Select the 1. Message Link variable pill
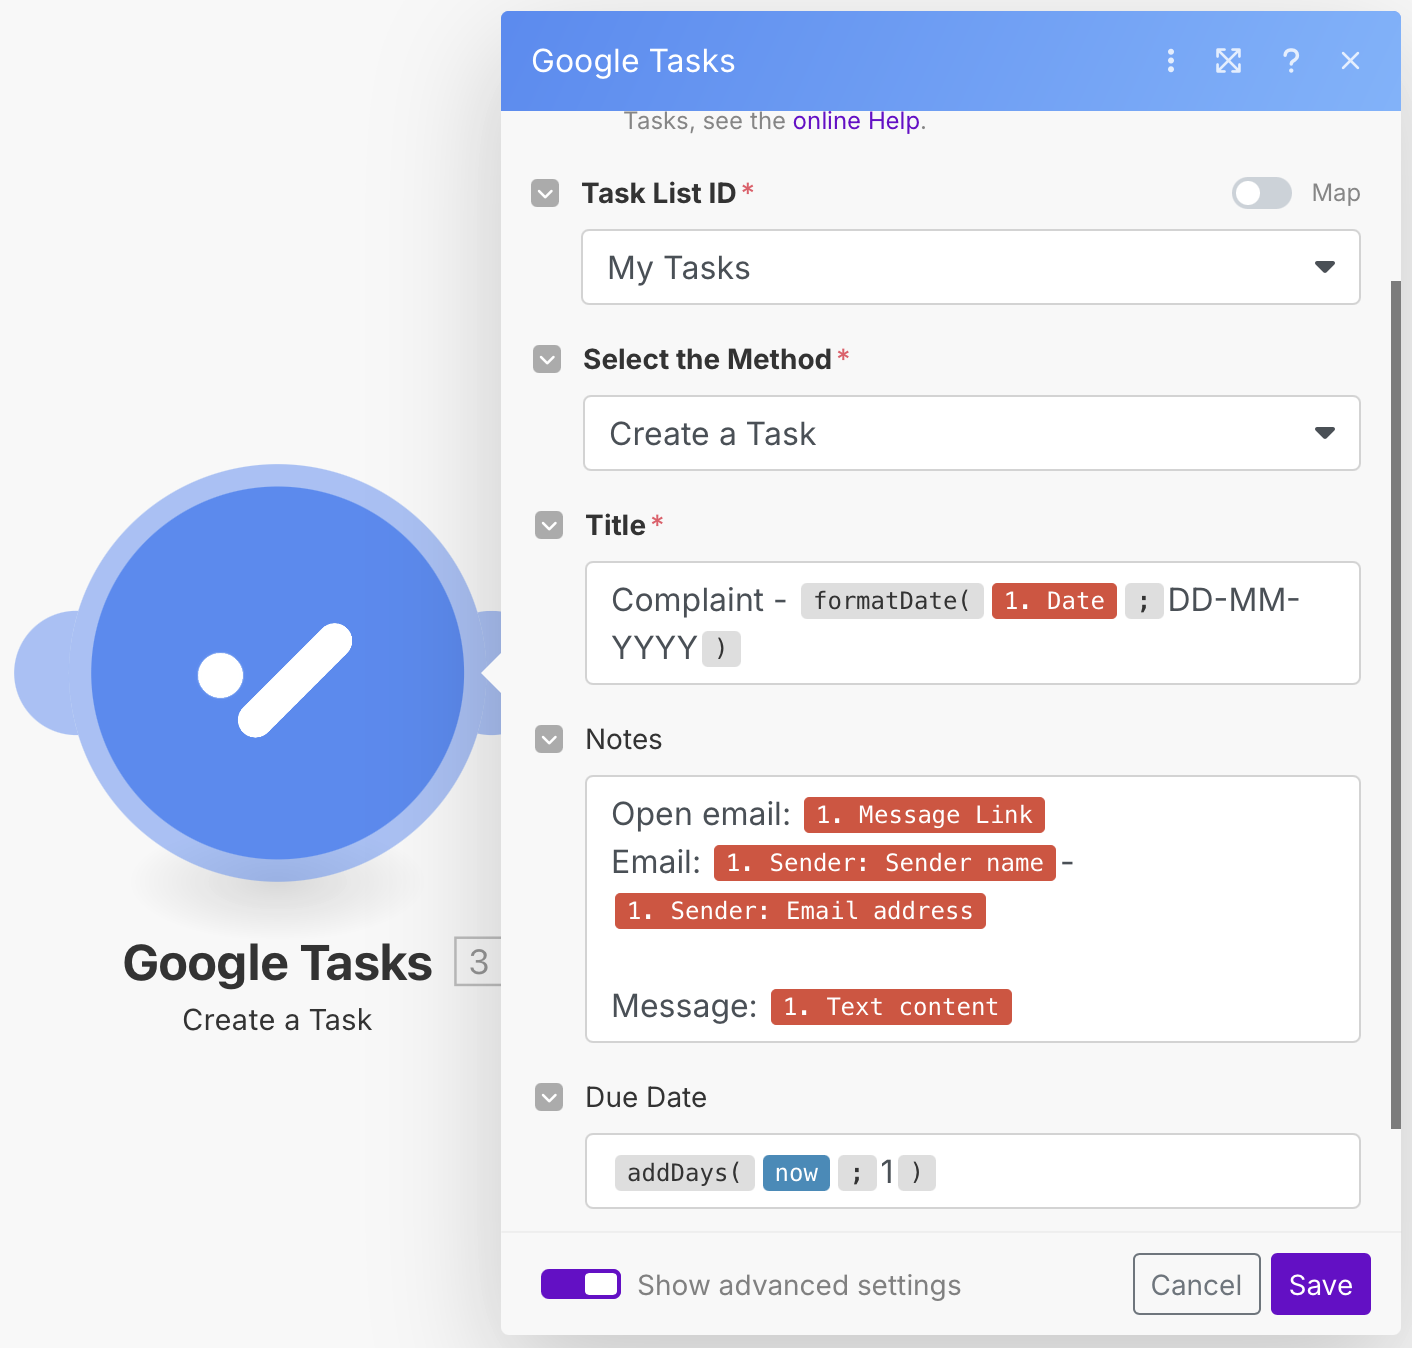 [x=924, y=815]
